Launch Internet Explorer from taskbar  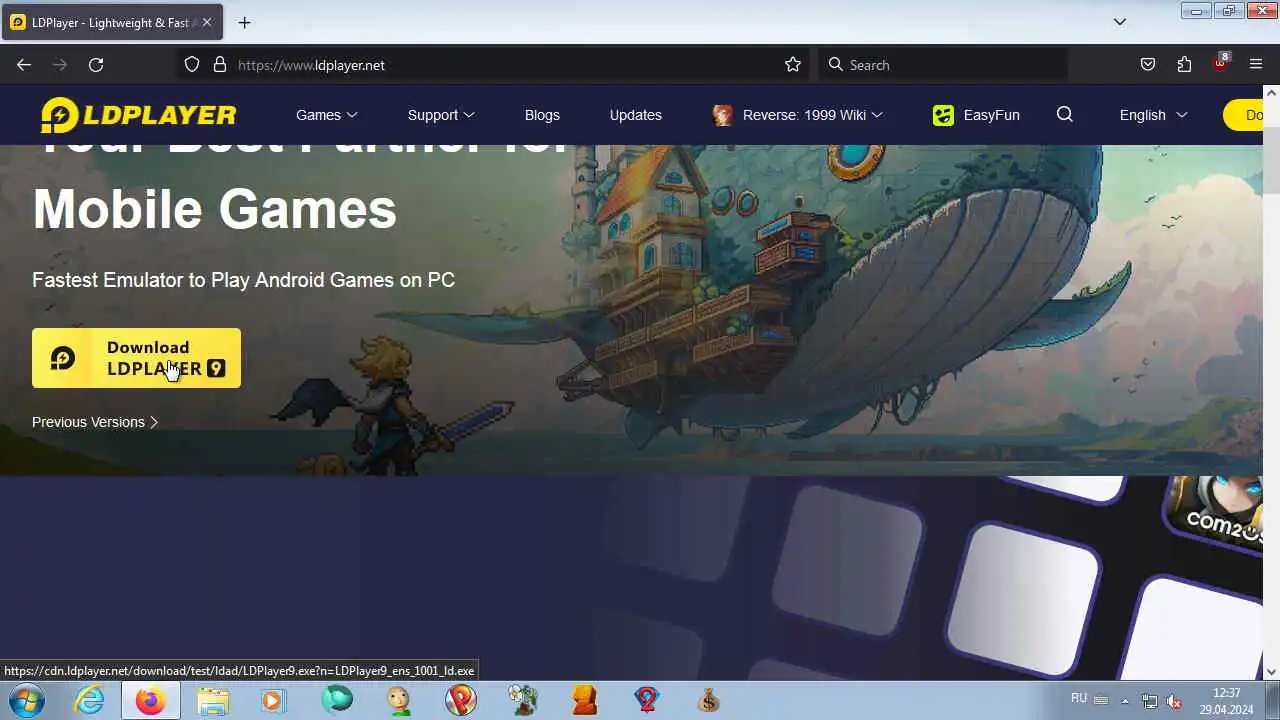[90, 701]
